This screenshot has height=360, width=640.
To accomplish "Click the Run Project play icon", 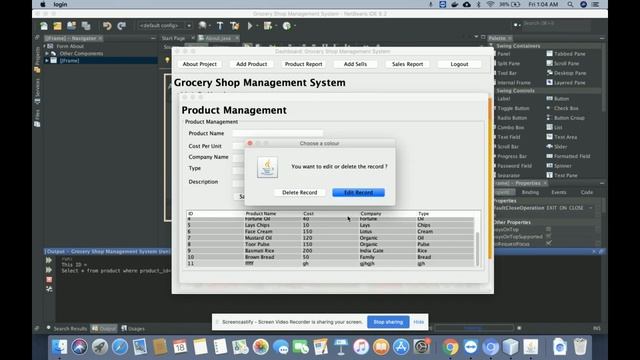I will pyautogui.click(x=250, y=26).
